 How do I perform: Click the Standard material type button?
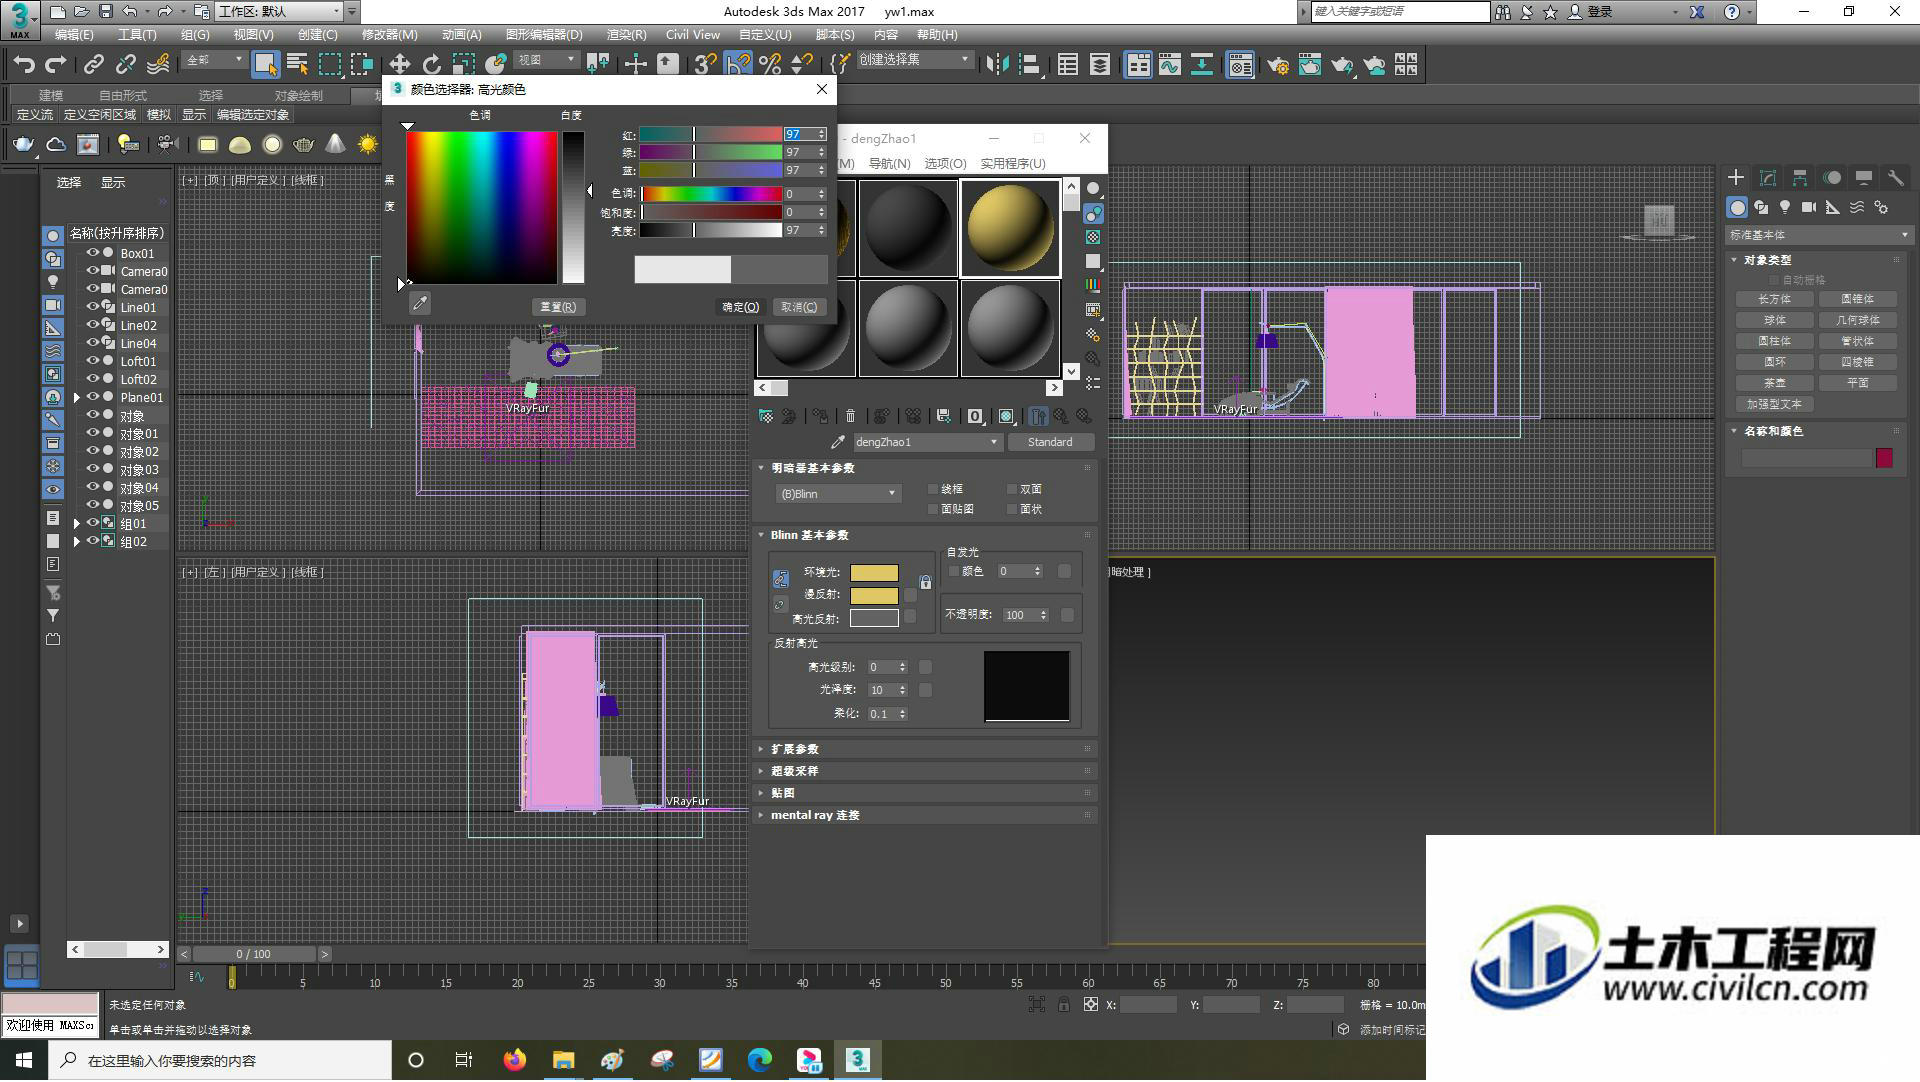pyautogui.click(x=1050, y=442)
